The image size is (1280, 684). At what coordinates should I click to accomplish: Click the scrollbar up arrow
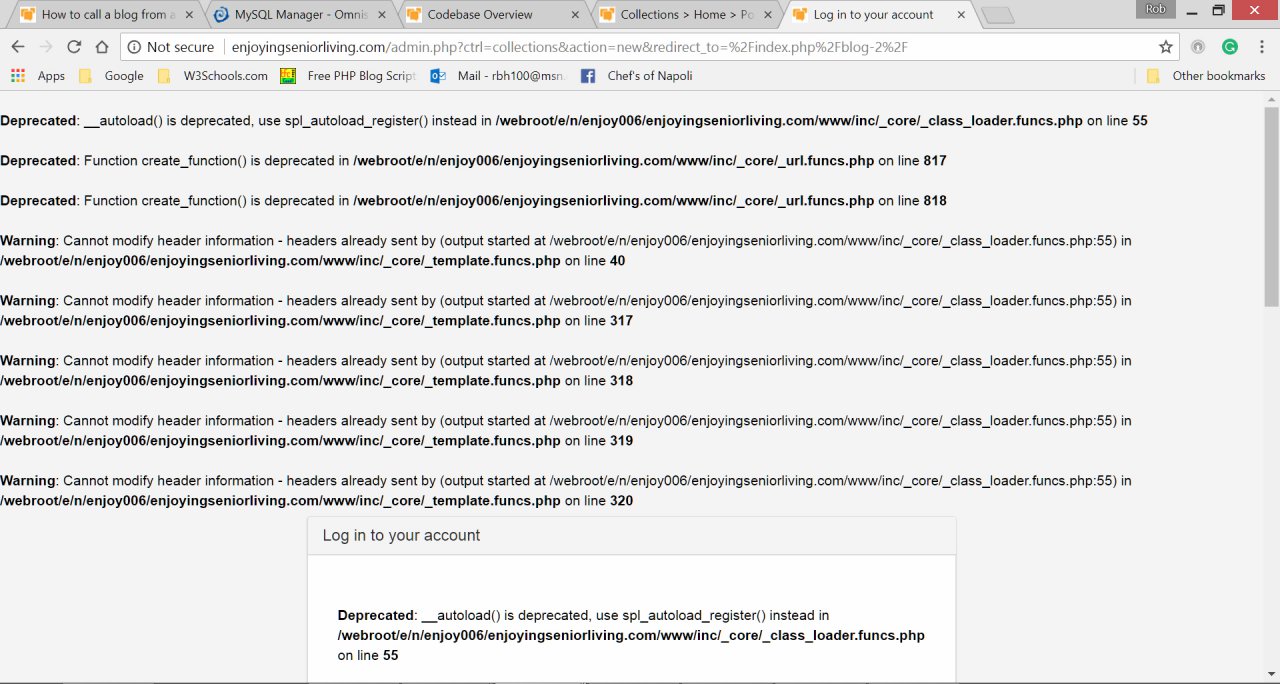point(1272,99)
